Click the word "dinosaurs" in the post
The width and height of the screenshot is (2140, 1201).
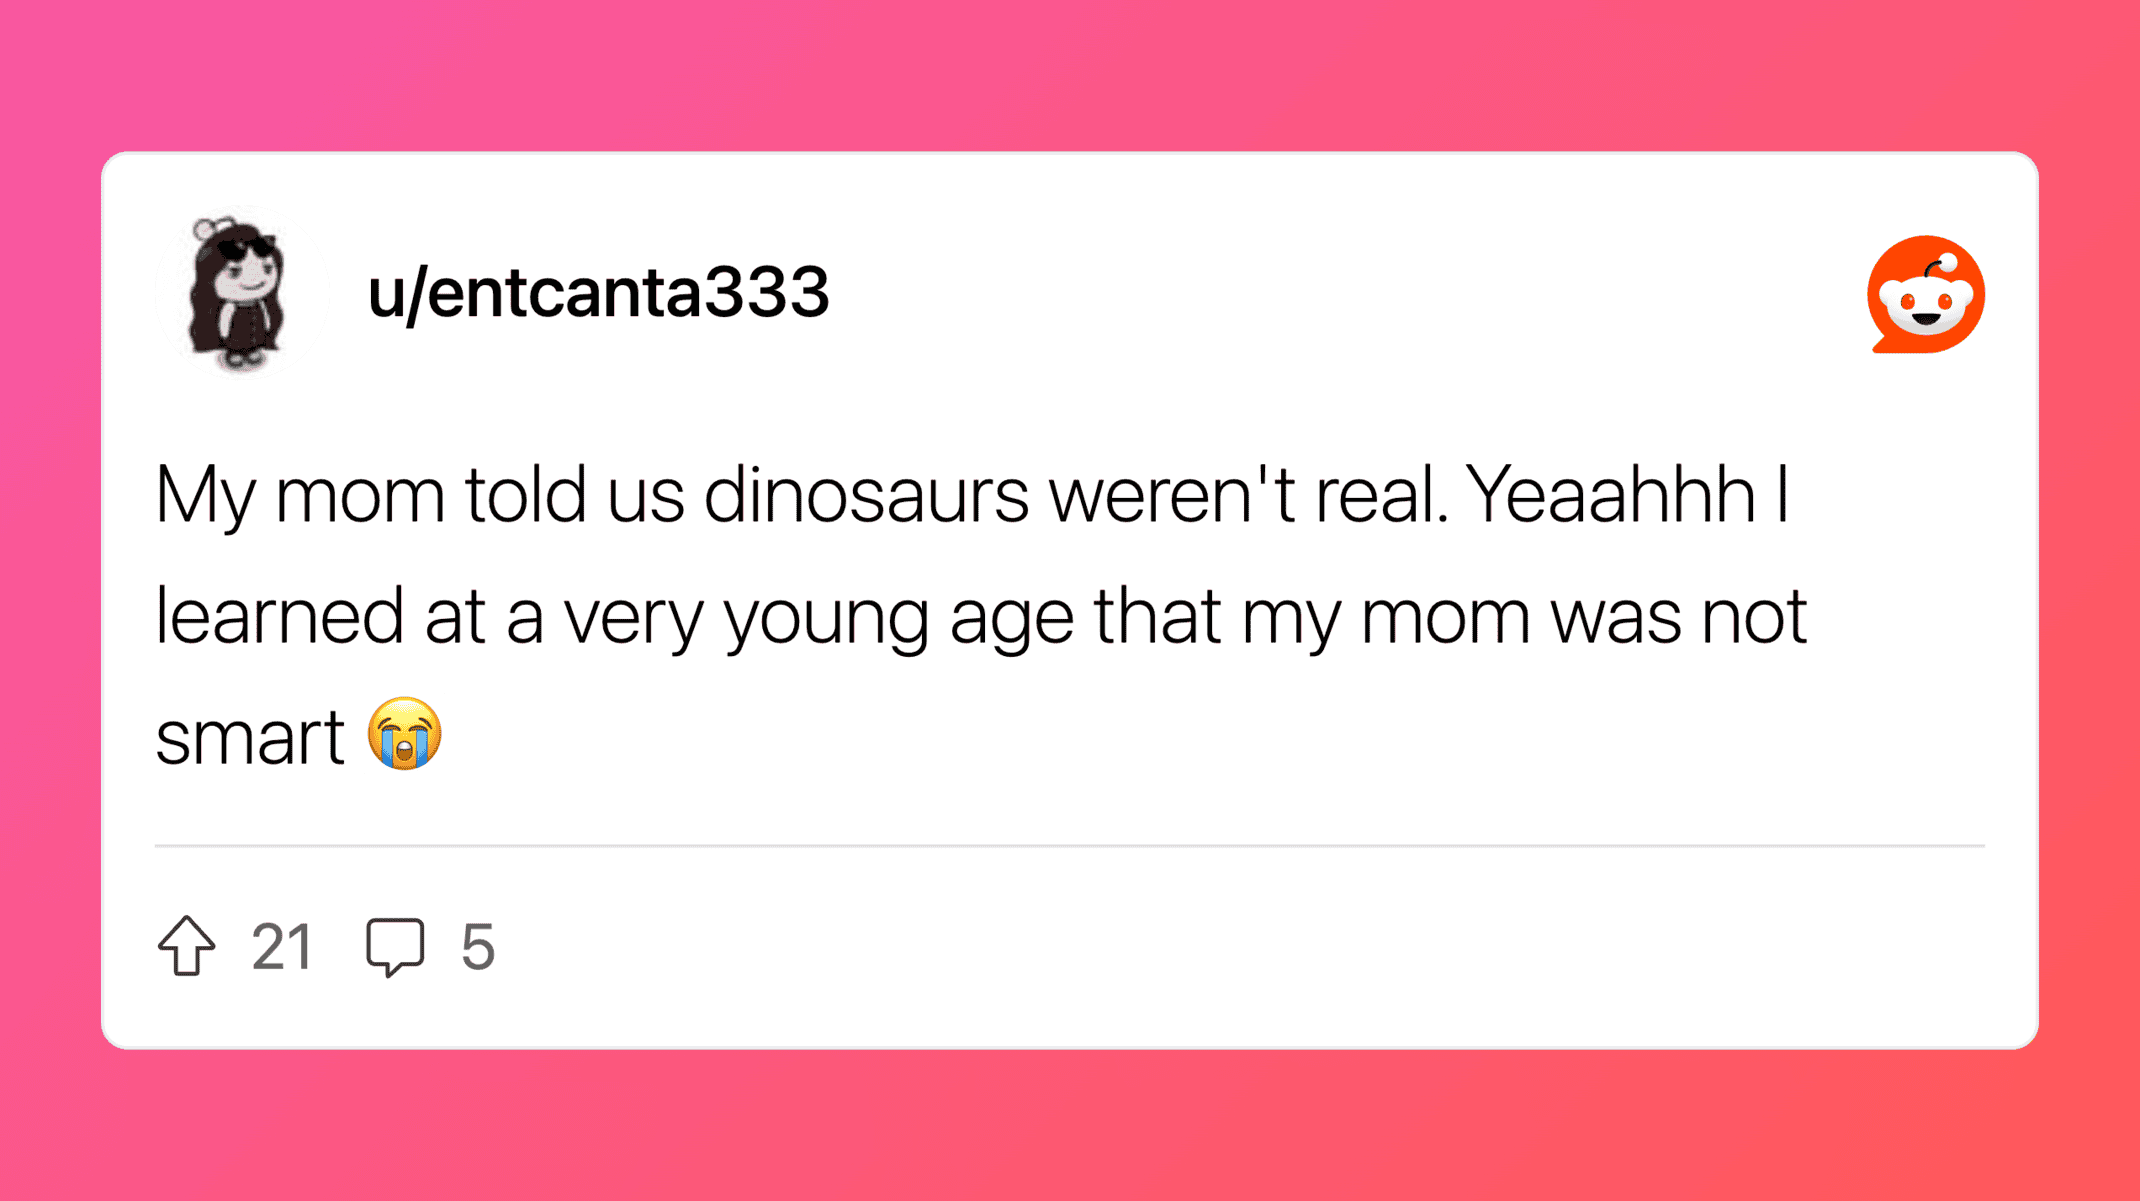(x=866, y=496)
